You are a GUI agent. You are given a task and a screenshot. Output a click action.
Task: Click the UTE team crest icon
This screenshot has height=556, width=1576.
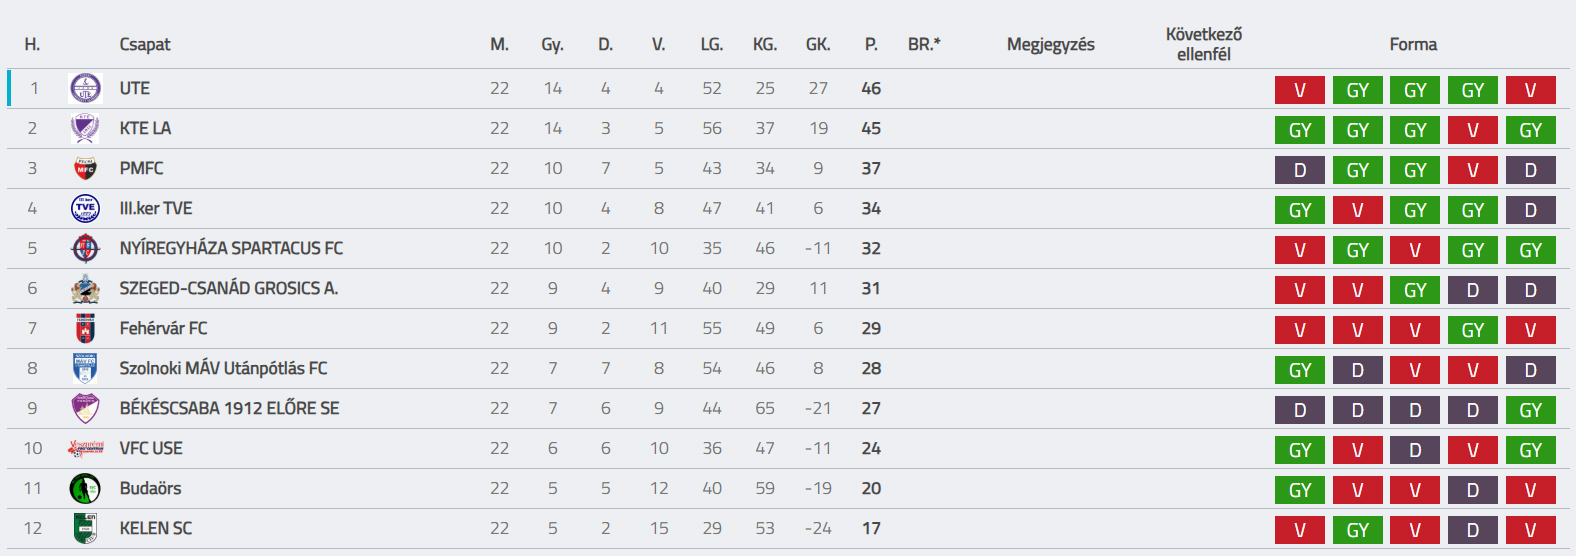[x=85, y=88]
